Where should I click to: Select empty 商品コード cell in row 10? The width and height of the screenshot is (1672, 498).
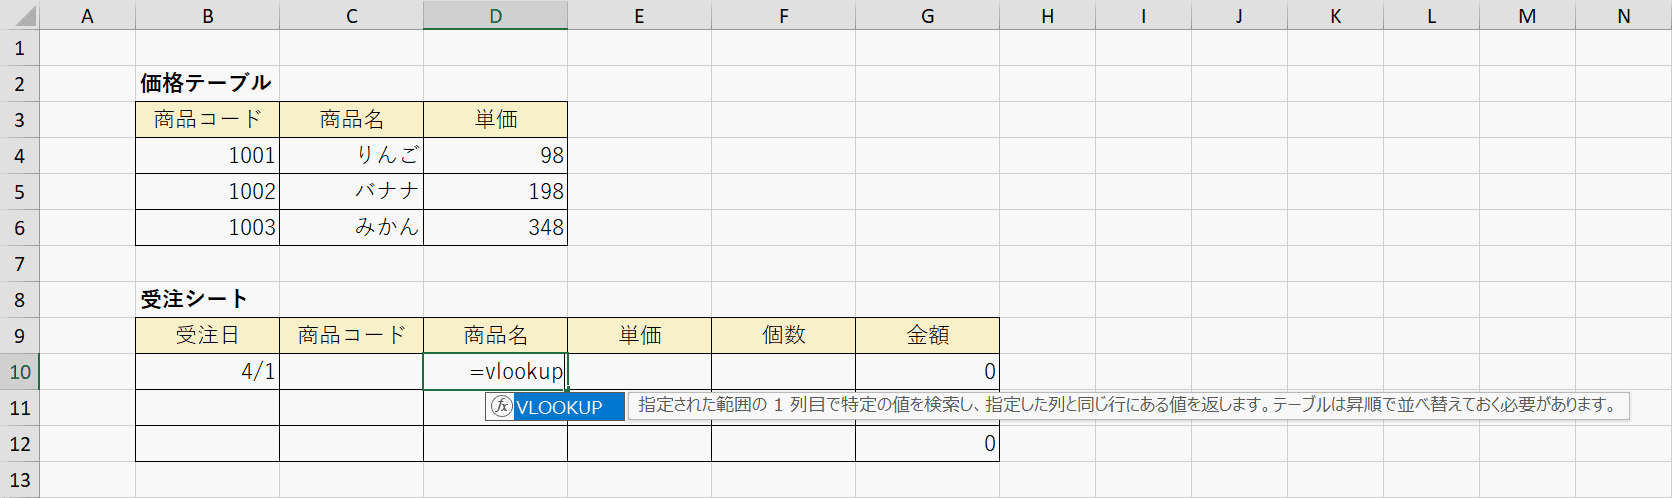[351, 371]
